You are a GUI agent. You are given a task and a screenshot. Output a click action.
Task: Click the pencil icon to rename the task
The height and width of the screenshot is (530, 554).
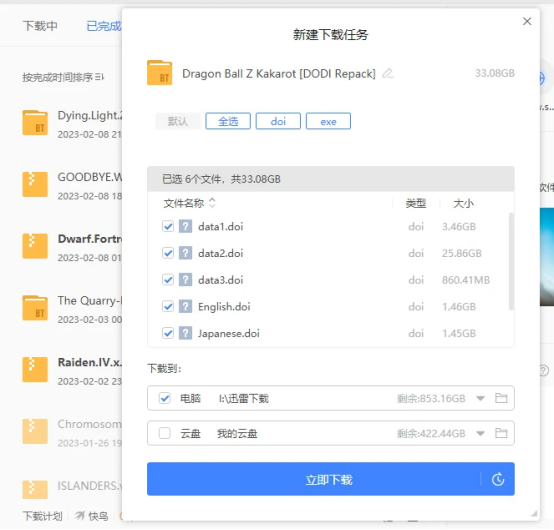tap(388, 73)
